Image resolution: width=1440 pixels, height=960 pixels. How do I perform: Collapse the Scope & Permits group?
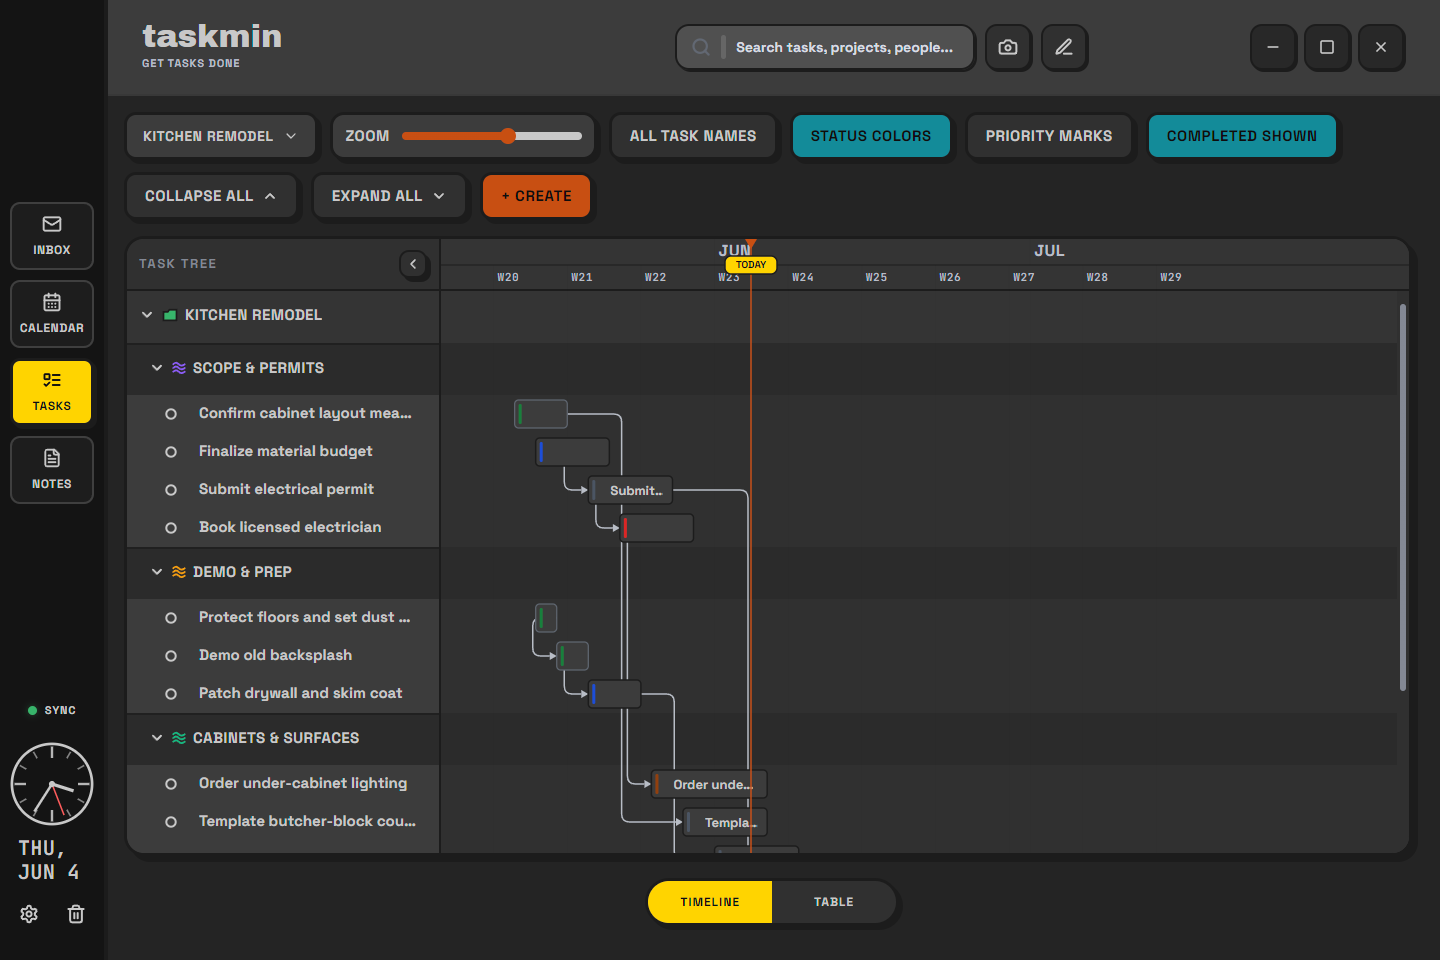[x=157, y=368]
